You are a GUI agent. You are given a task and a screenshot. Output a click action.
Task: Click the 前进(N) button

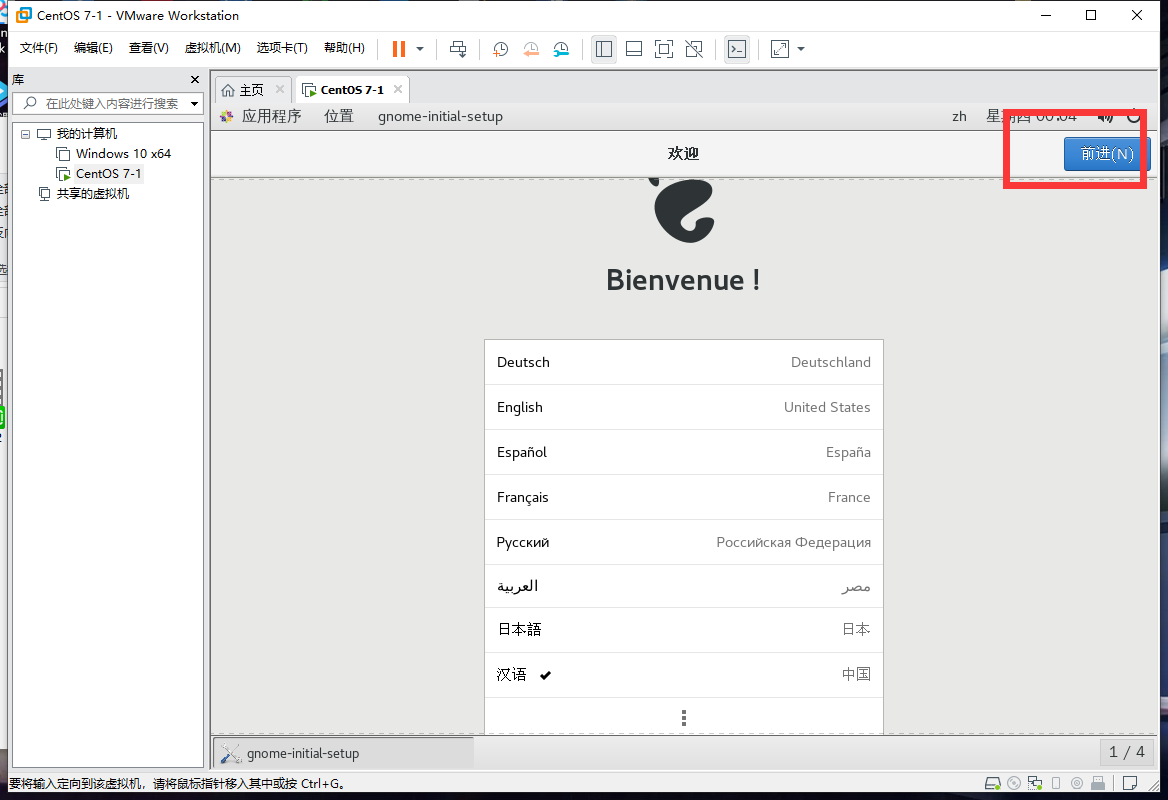[x=1107, y=153]
